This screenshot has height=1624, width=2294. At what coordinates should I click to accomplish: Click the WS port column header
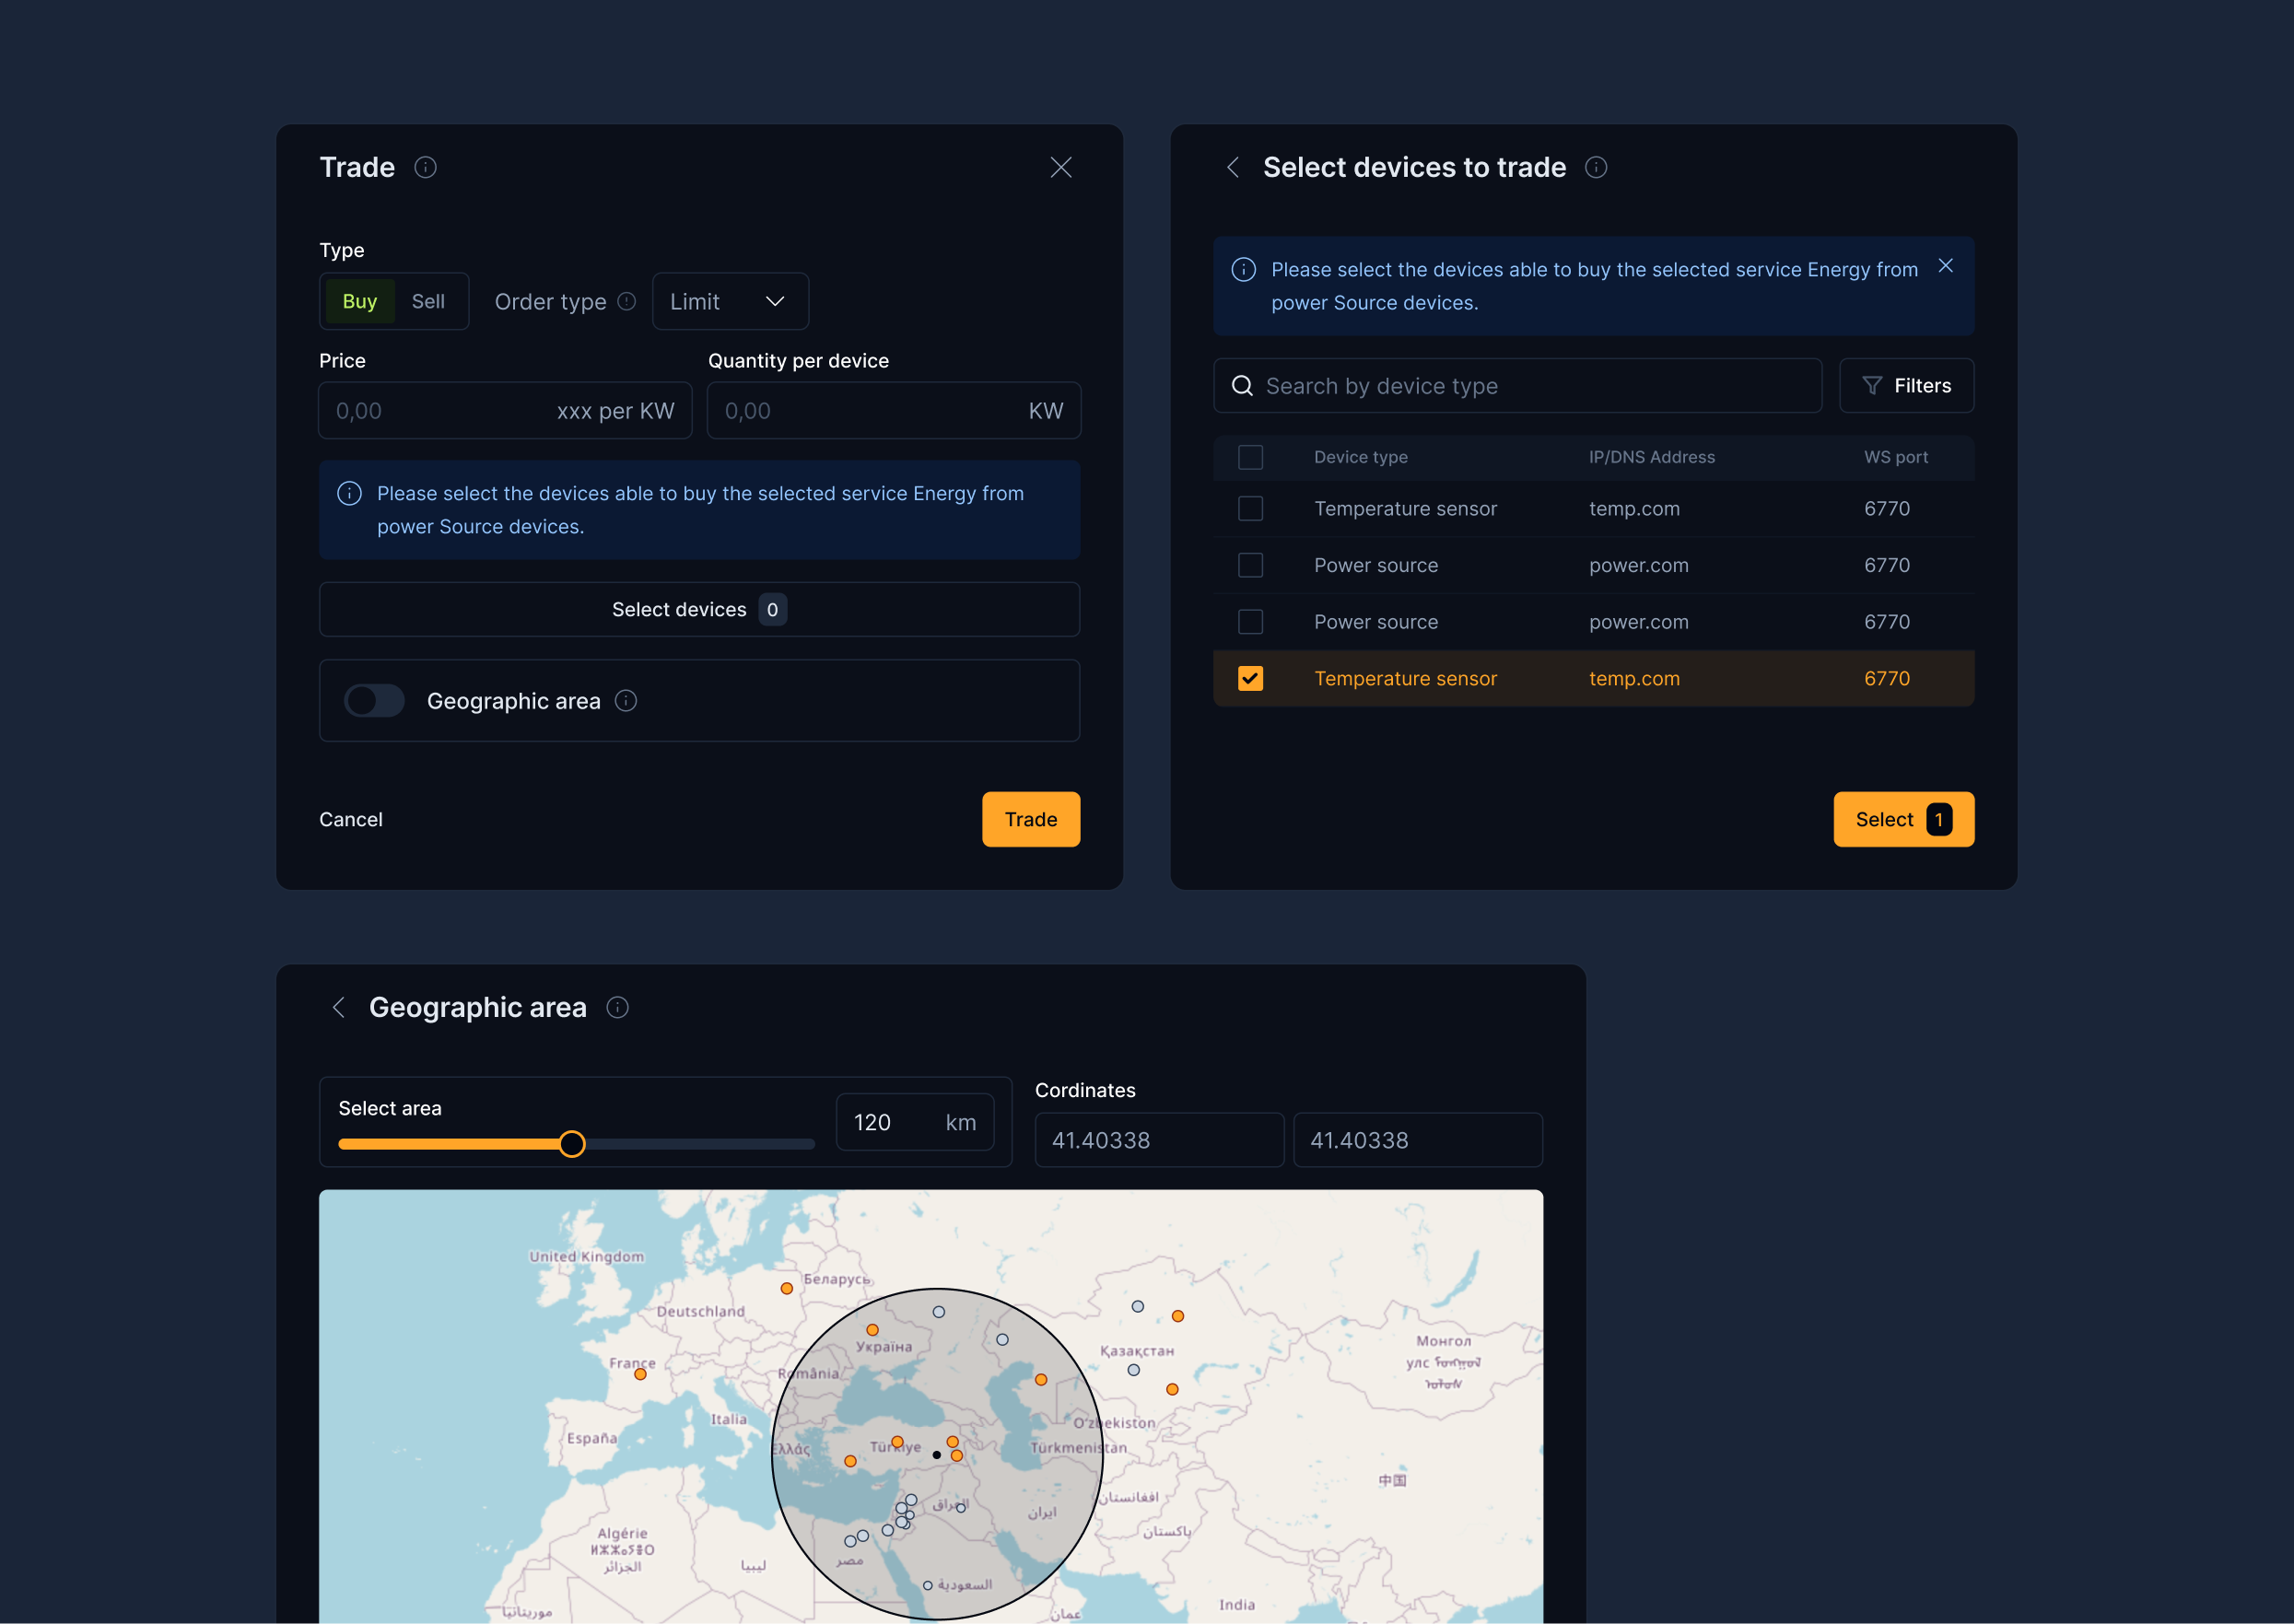(x=1895, y=457)
